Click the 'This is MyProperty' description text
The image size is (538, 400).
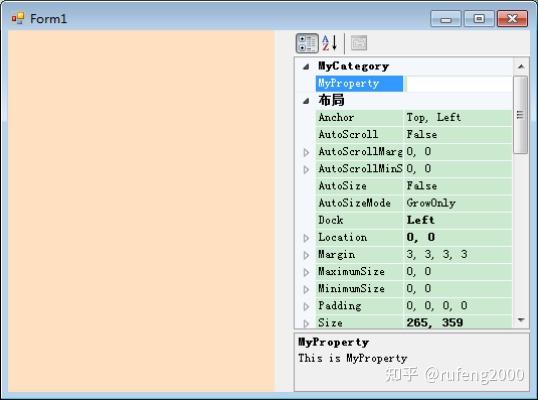tap(352, 358)
